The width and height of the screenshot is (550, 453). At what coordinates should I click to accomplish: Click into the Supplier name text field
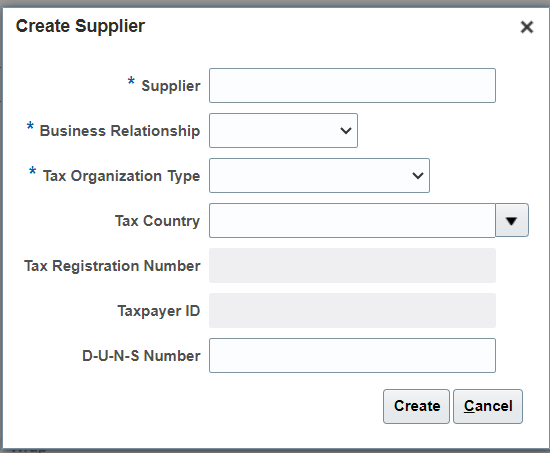[x=352, y=86]
